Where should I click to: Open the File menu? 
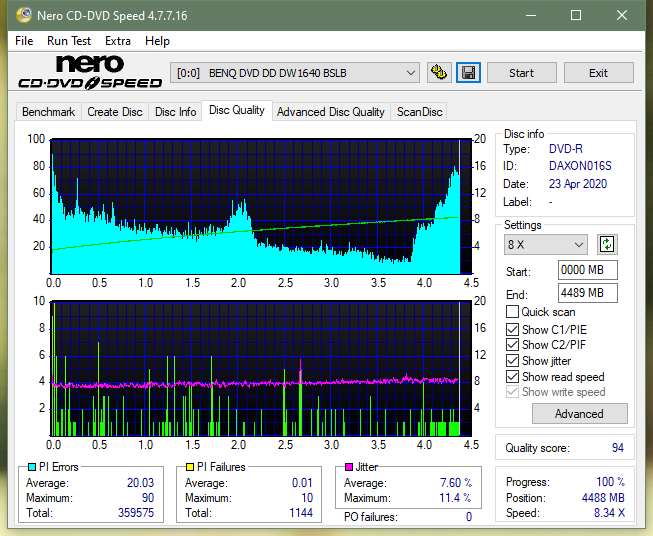(x=24, y=41)
